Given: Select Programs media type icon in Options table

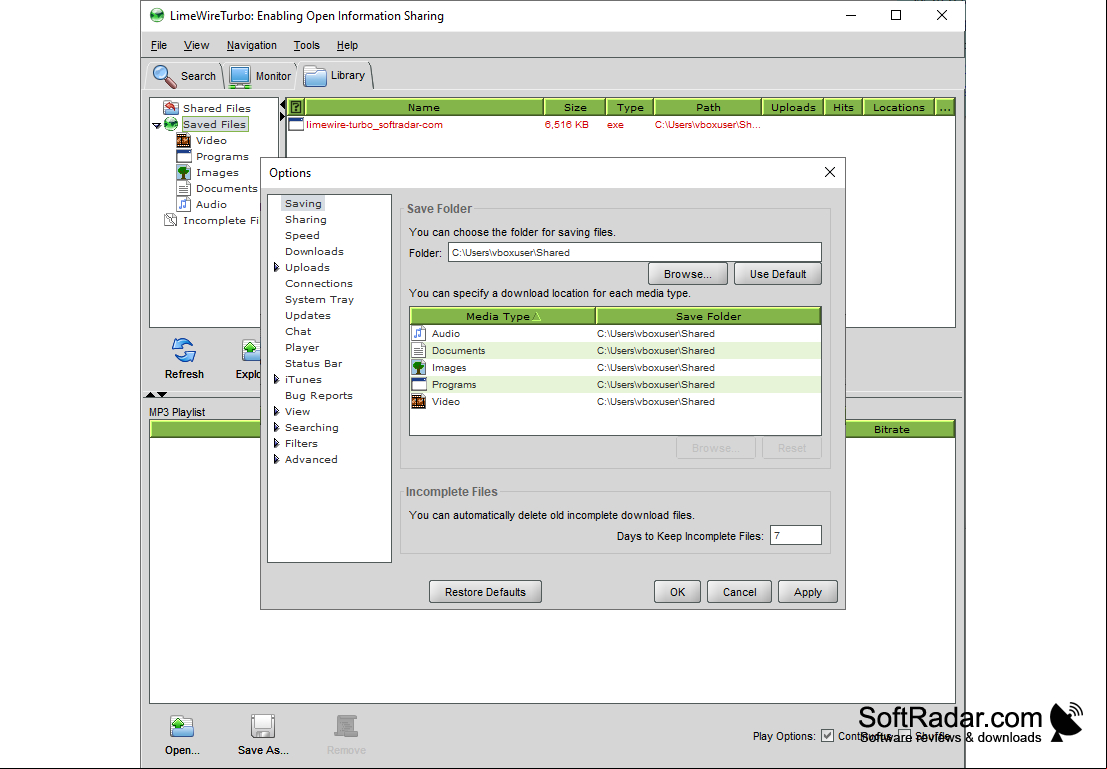Looking at the screenshot, I should coord(419,384).
